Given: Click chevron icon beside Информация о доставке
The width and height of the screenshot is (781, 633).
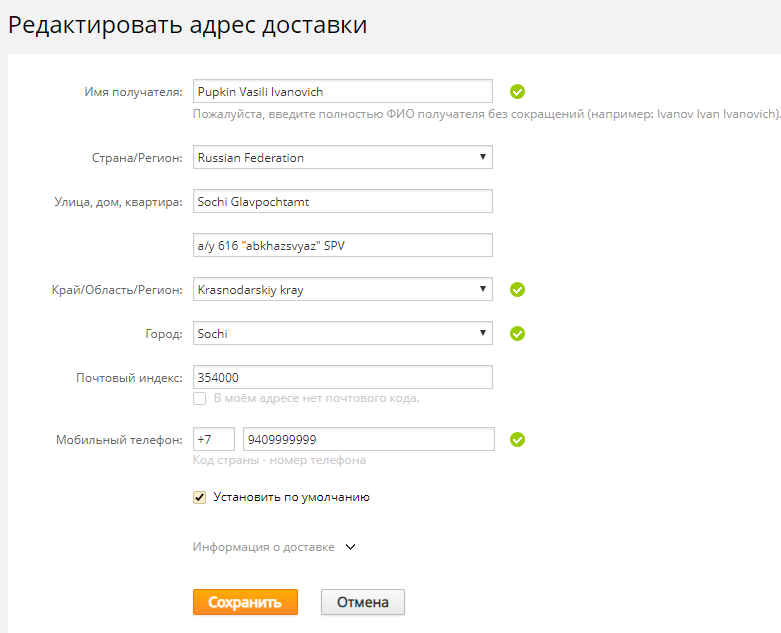Looking at the screenshot, I should tap(351, 547).
